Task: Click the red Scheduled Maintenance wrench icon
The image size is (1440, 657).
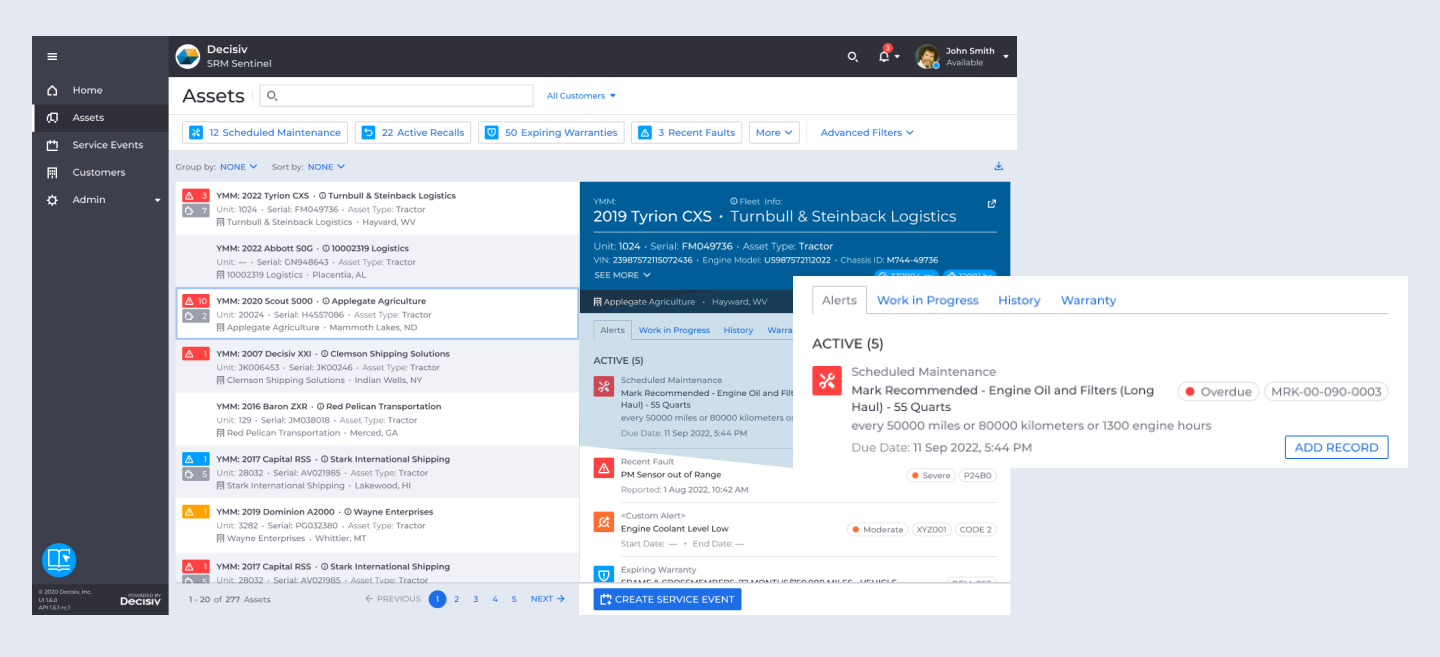Action: pos(826,381)
